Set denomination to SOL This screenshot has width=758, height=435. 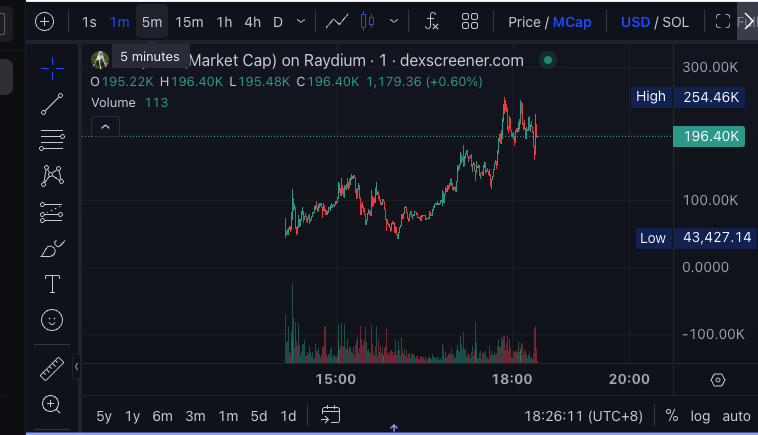(675, 22)
